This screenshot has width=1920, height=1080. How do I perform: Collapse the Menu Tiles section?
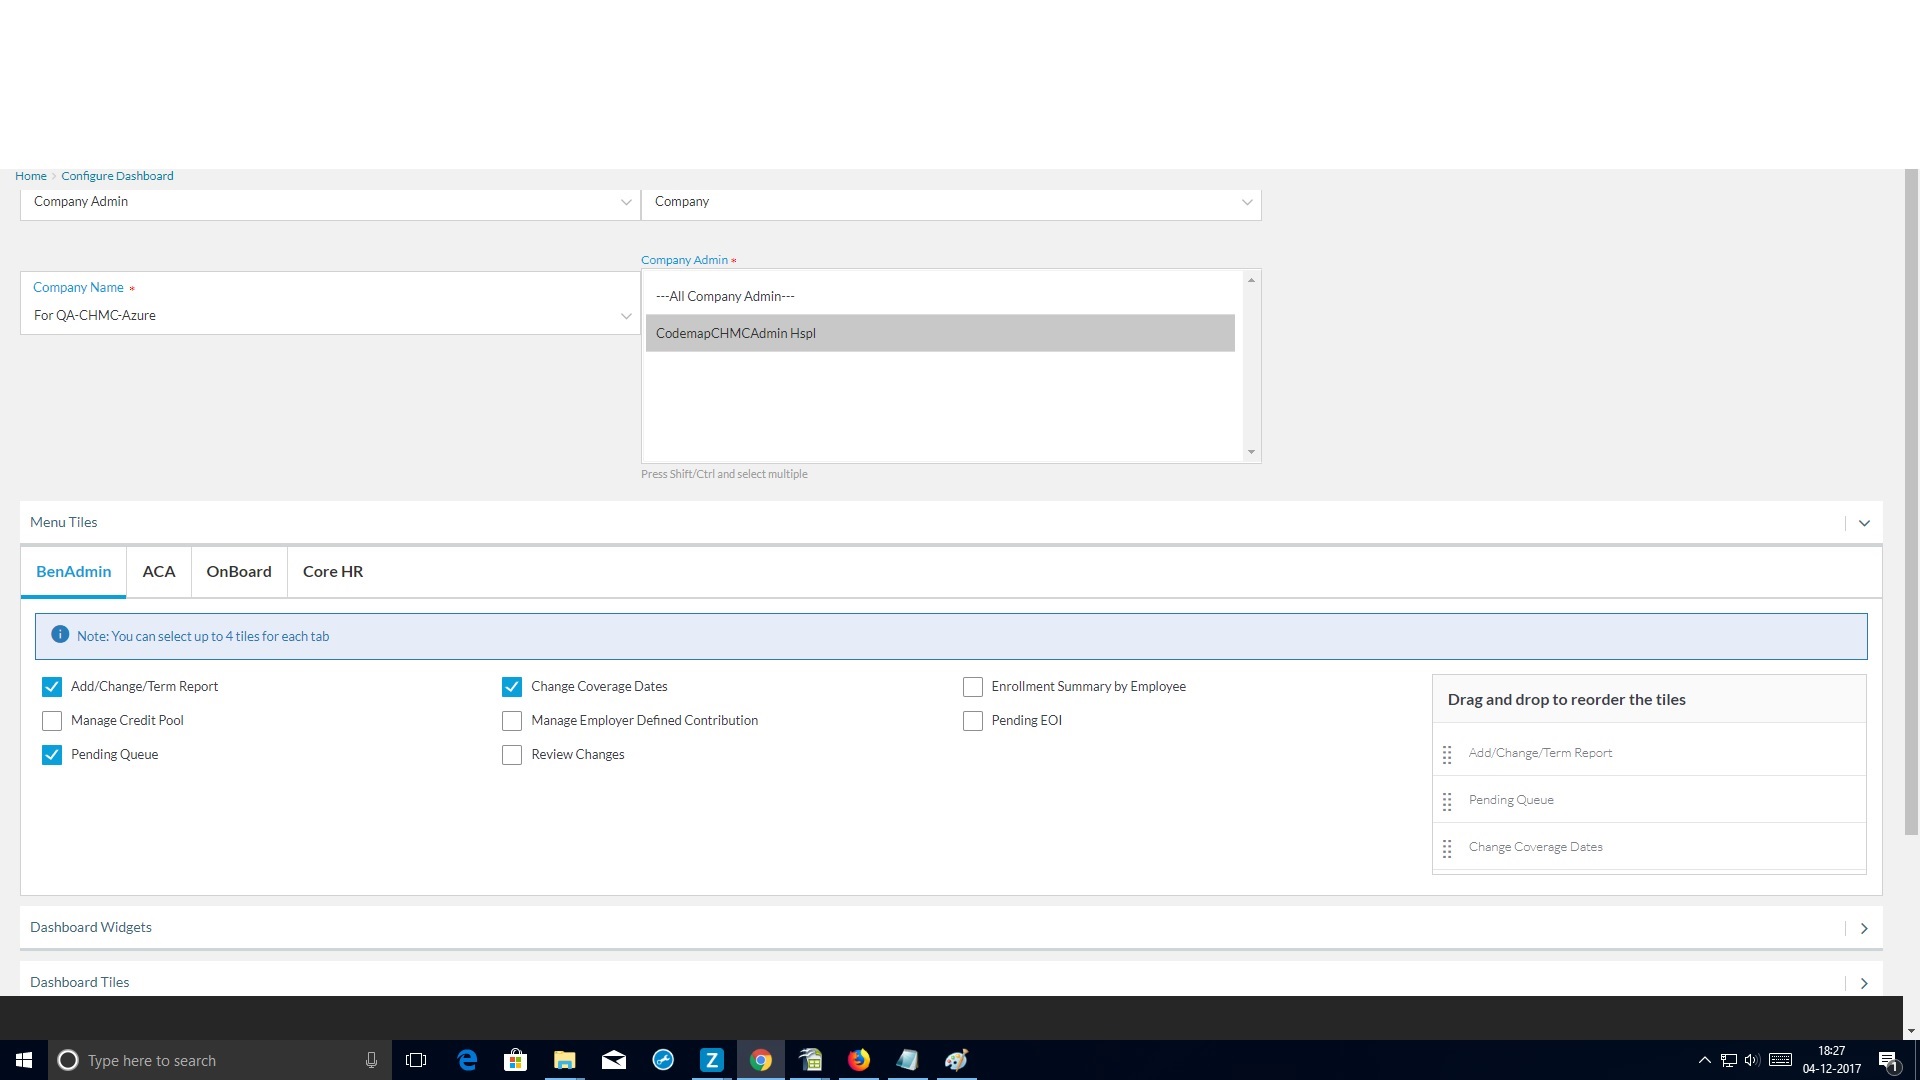(1864, 523)
